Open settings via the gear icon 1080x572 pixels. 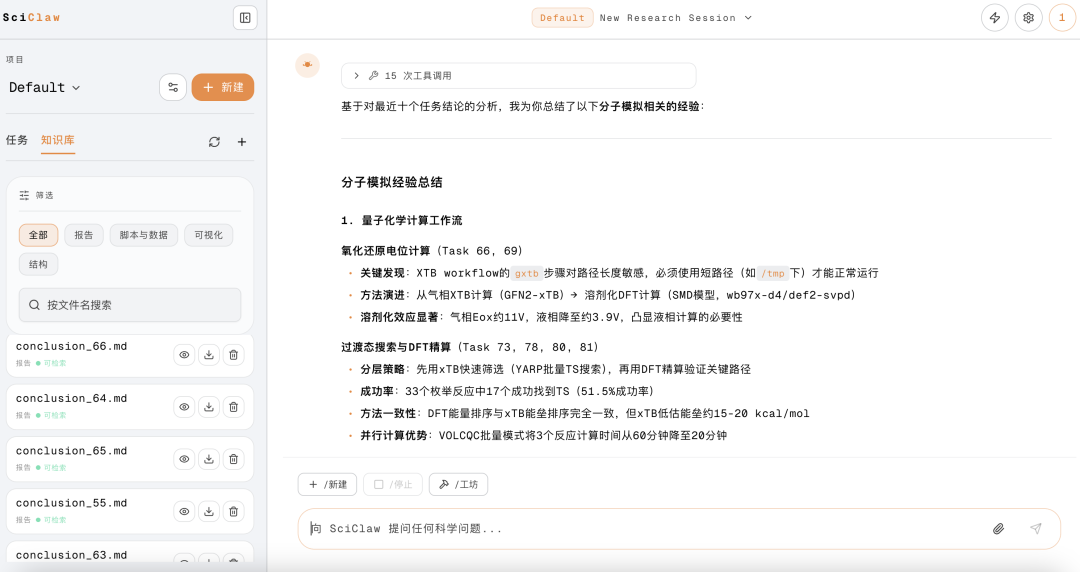click(x=1028, y=18)
